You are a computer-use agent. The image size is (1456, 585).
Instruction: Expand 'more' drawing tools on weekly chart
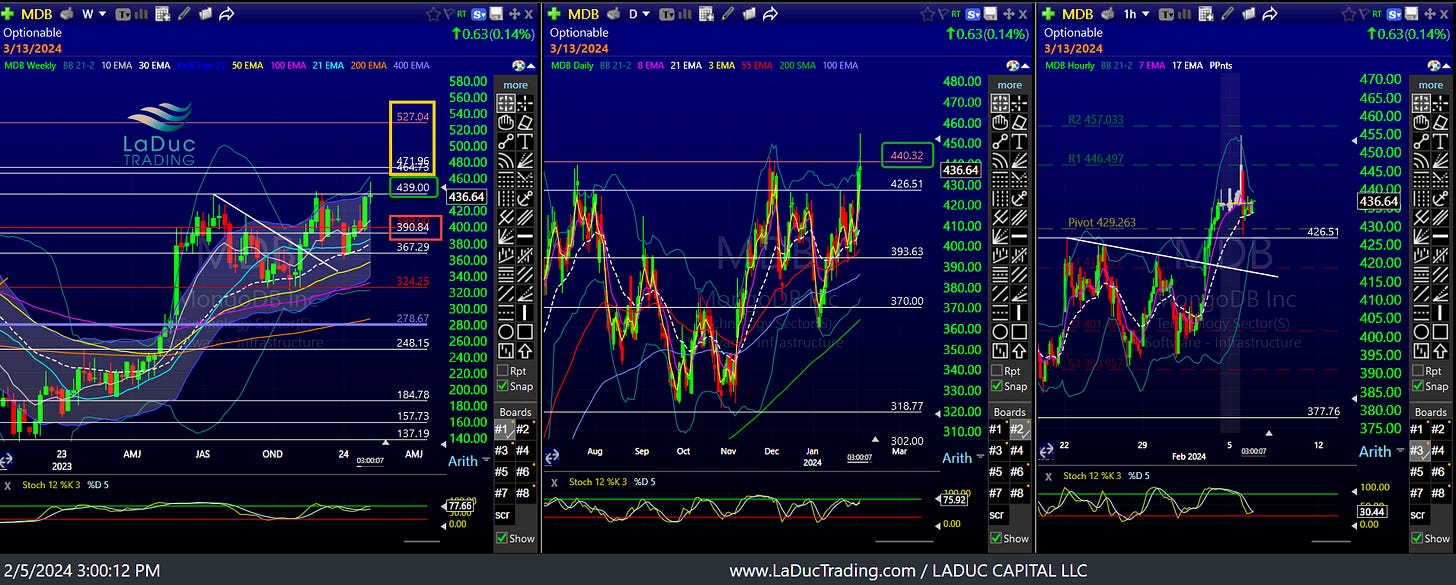tap(515, 85)
